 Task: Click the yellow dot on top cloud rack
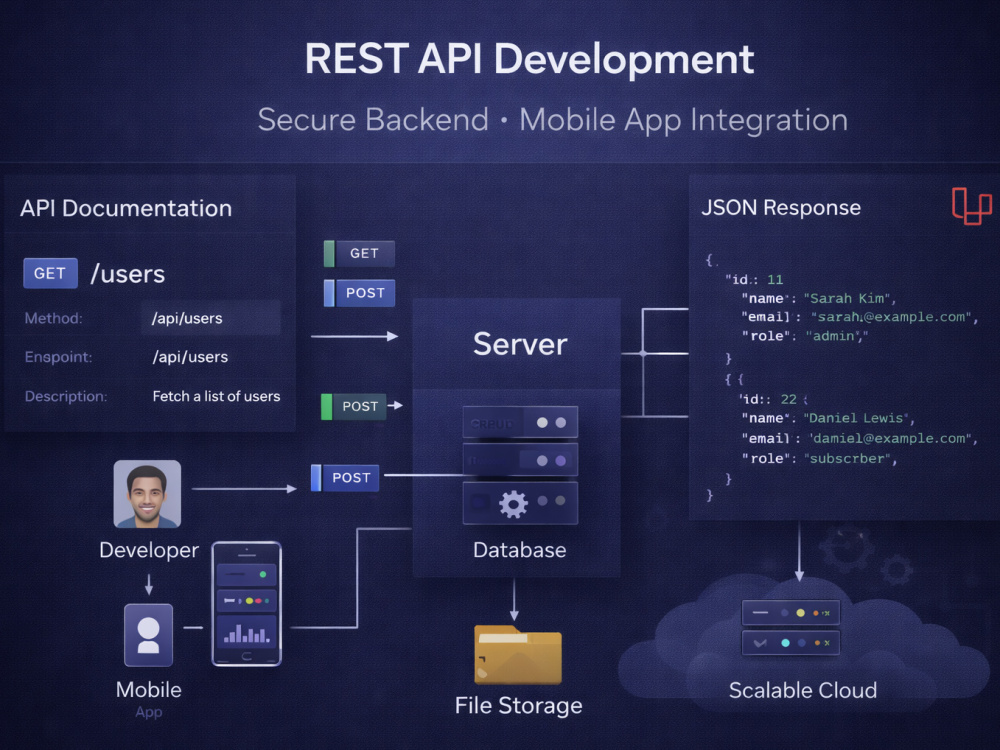[x=800, y=613]
